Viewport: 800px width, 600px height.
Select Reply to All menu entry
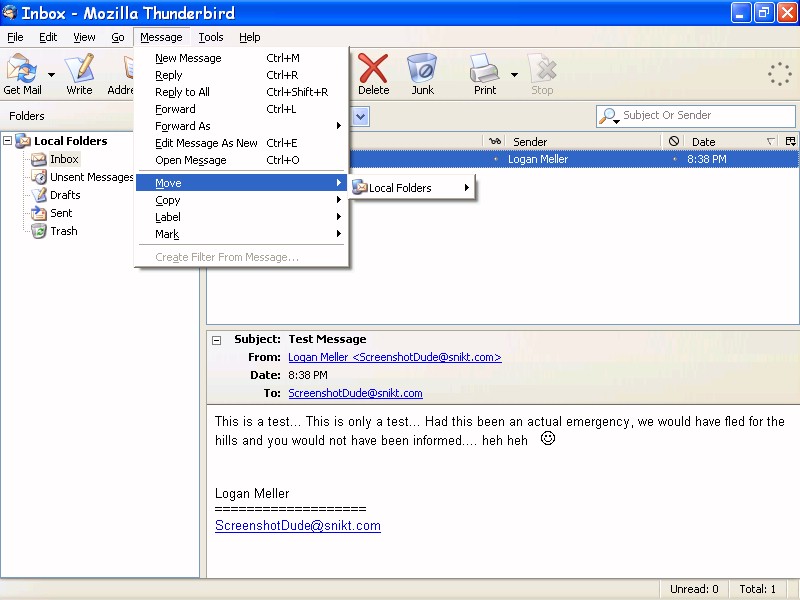pos(241,92)
